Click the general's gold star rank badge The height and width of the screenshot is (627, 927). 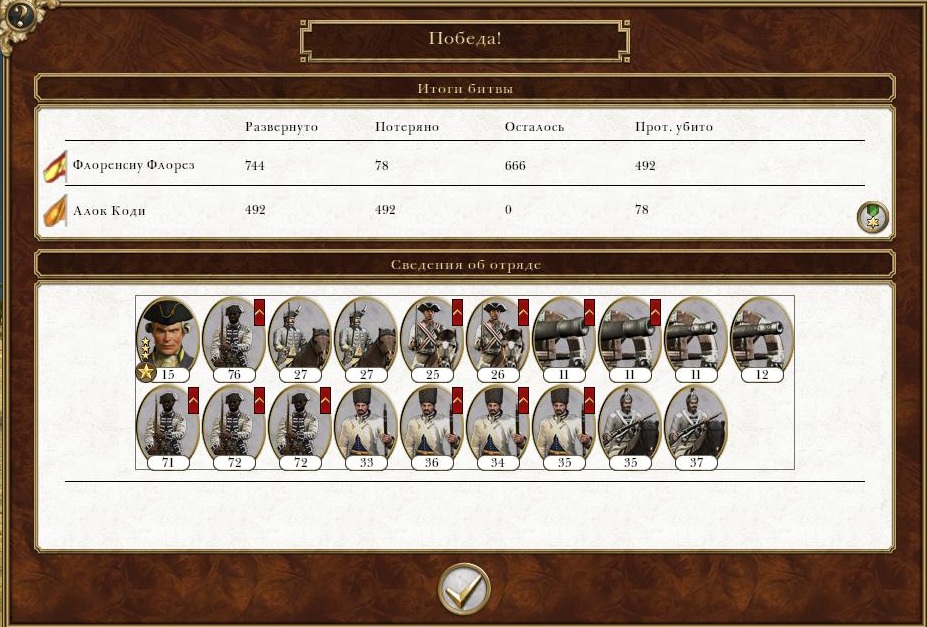(x=145, y=372)
